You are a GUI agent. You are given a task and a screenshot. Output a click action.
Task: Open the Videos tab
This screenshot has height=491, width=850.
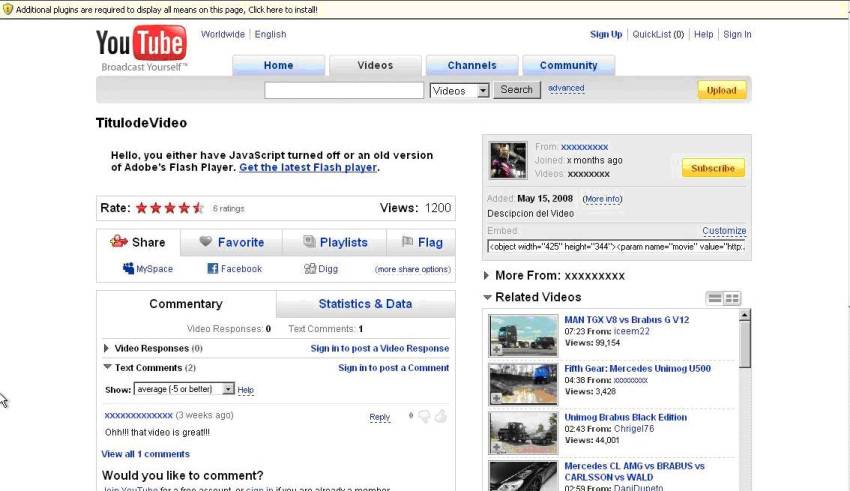[375, 65]
